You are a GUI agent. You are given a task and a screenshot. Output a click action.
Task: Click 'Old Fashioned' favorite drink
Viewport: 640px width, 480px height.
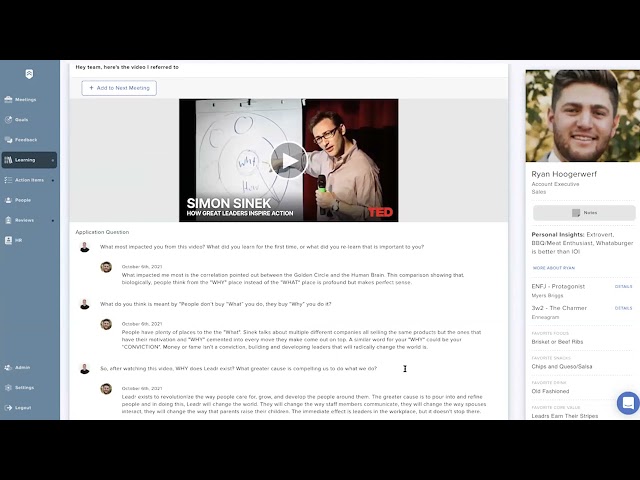(550, 391)
